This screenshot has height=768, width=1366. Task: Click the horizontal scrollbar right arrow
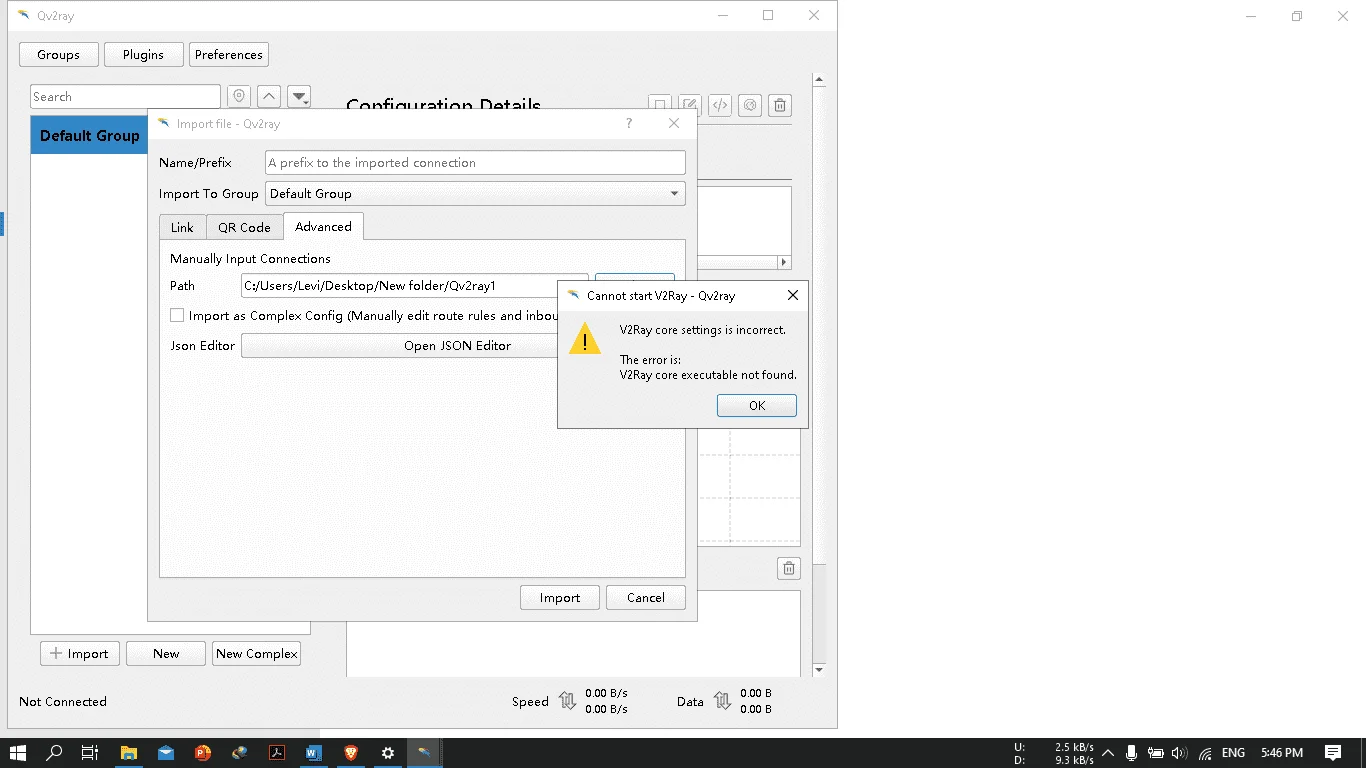click(x=783, y=262)
